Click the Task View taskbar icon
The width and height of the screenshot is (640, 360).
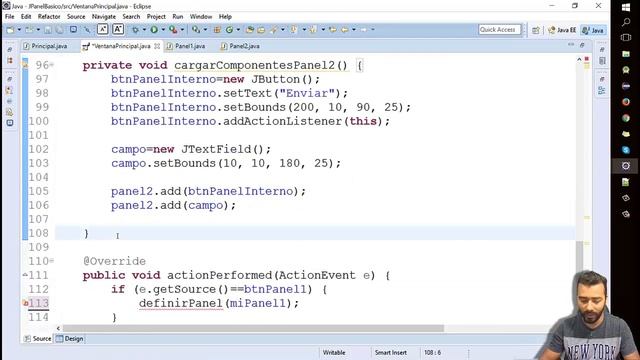click(x=626, y=38)
